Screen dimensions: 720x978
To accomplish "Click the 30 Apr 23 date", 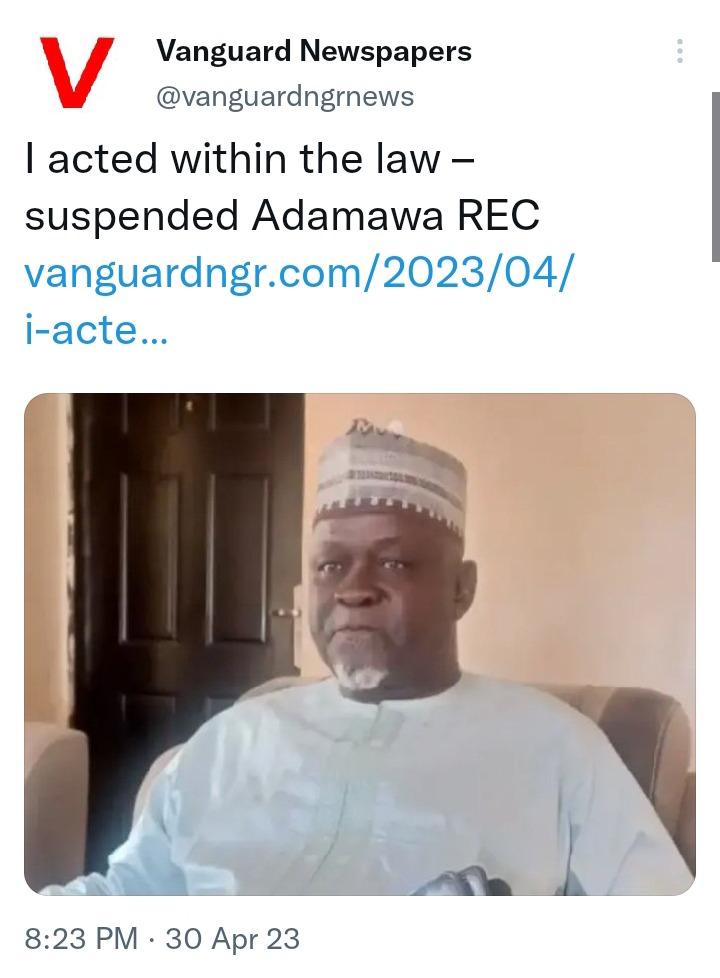I will [x=233, y=939].
